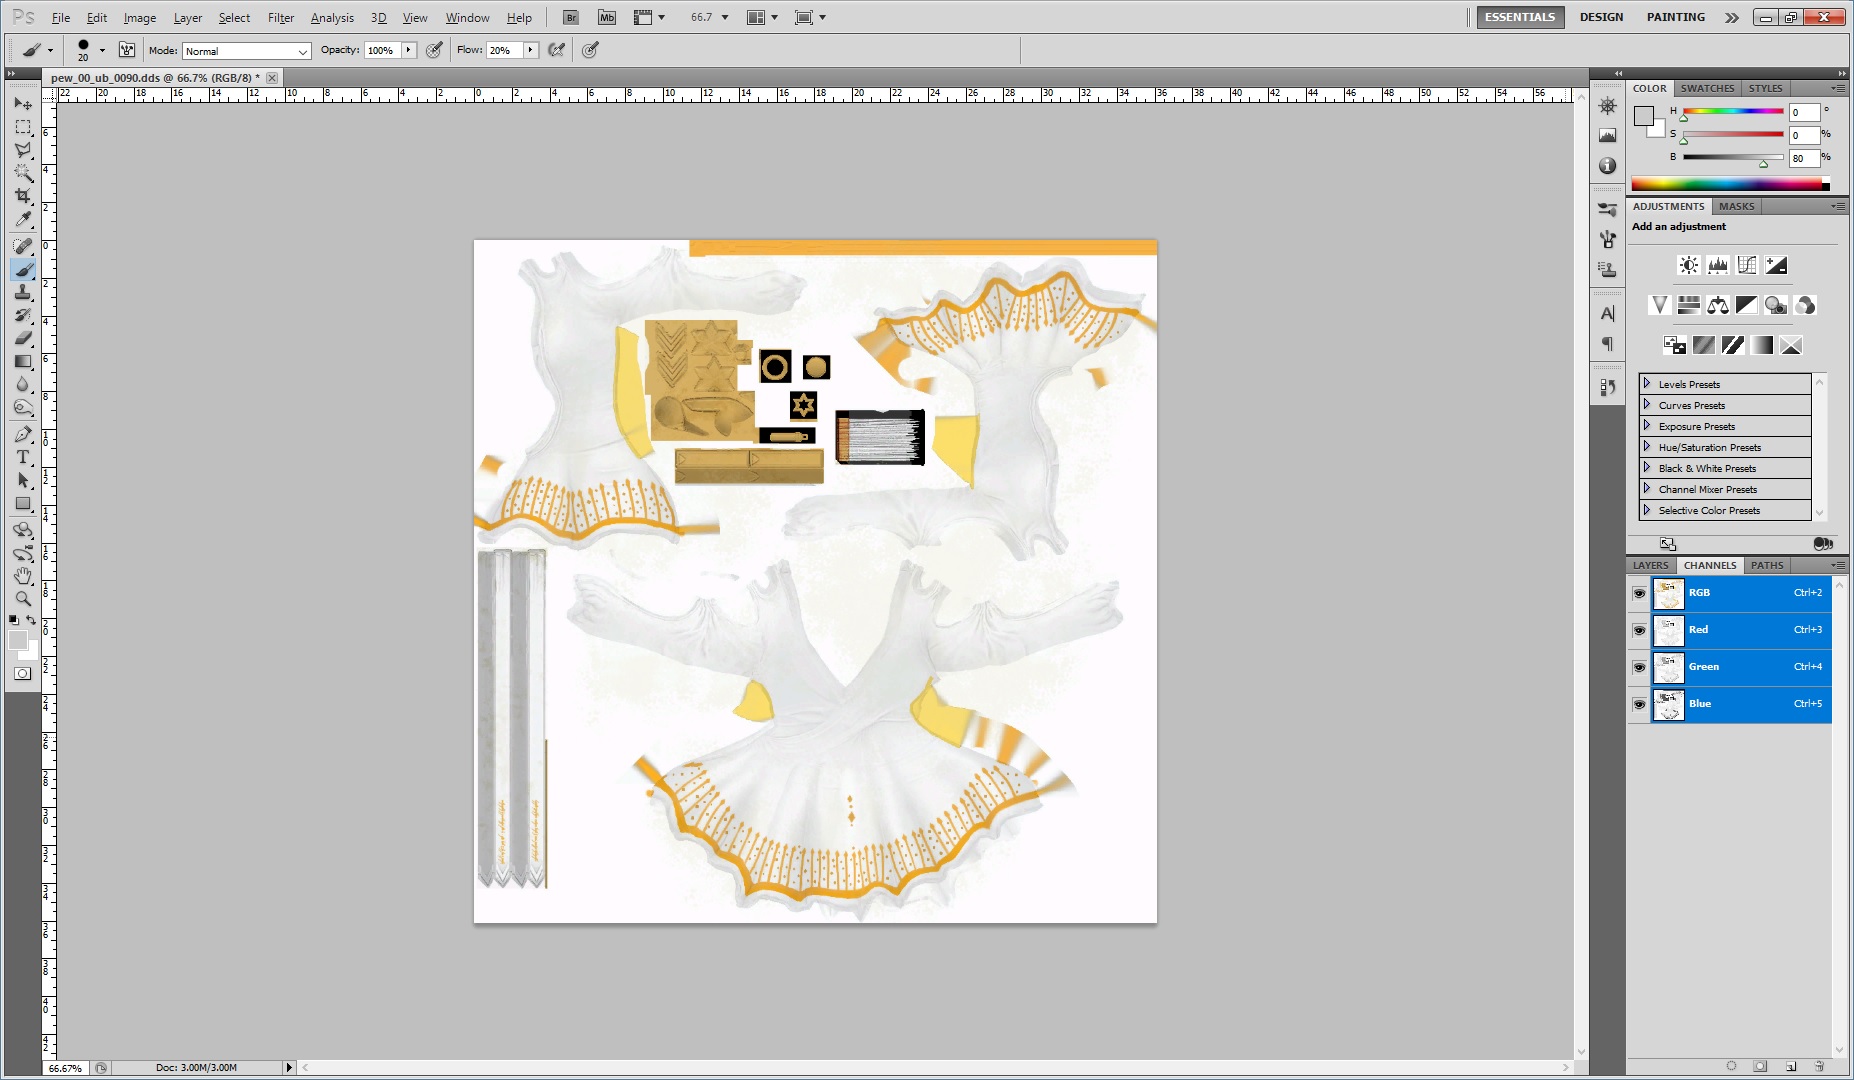Click the Opacity value field
Viewport: 1854px width, 1080px height.
pos(382,50)
